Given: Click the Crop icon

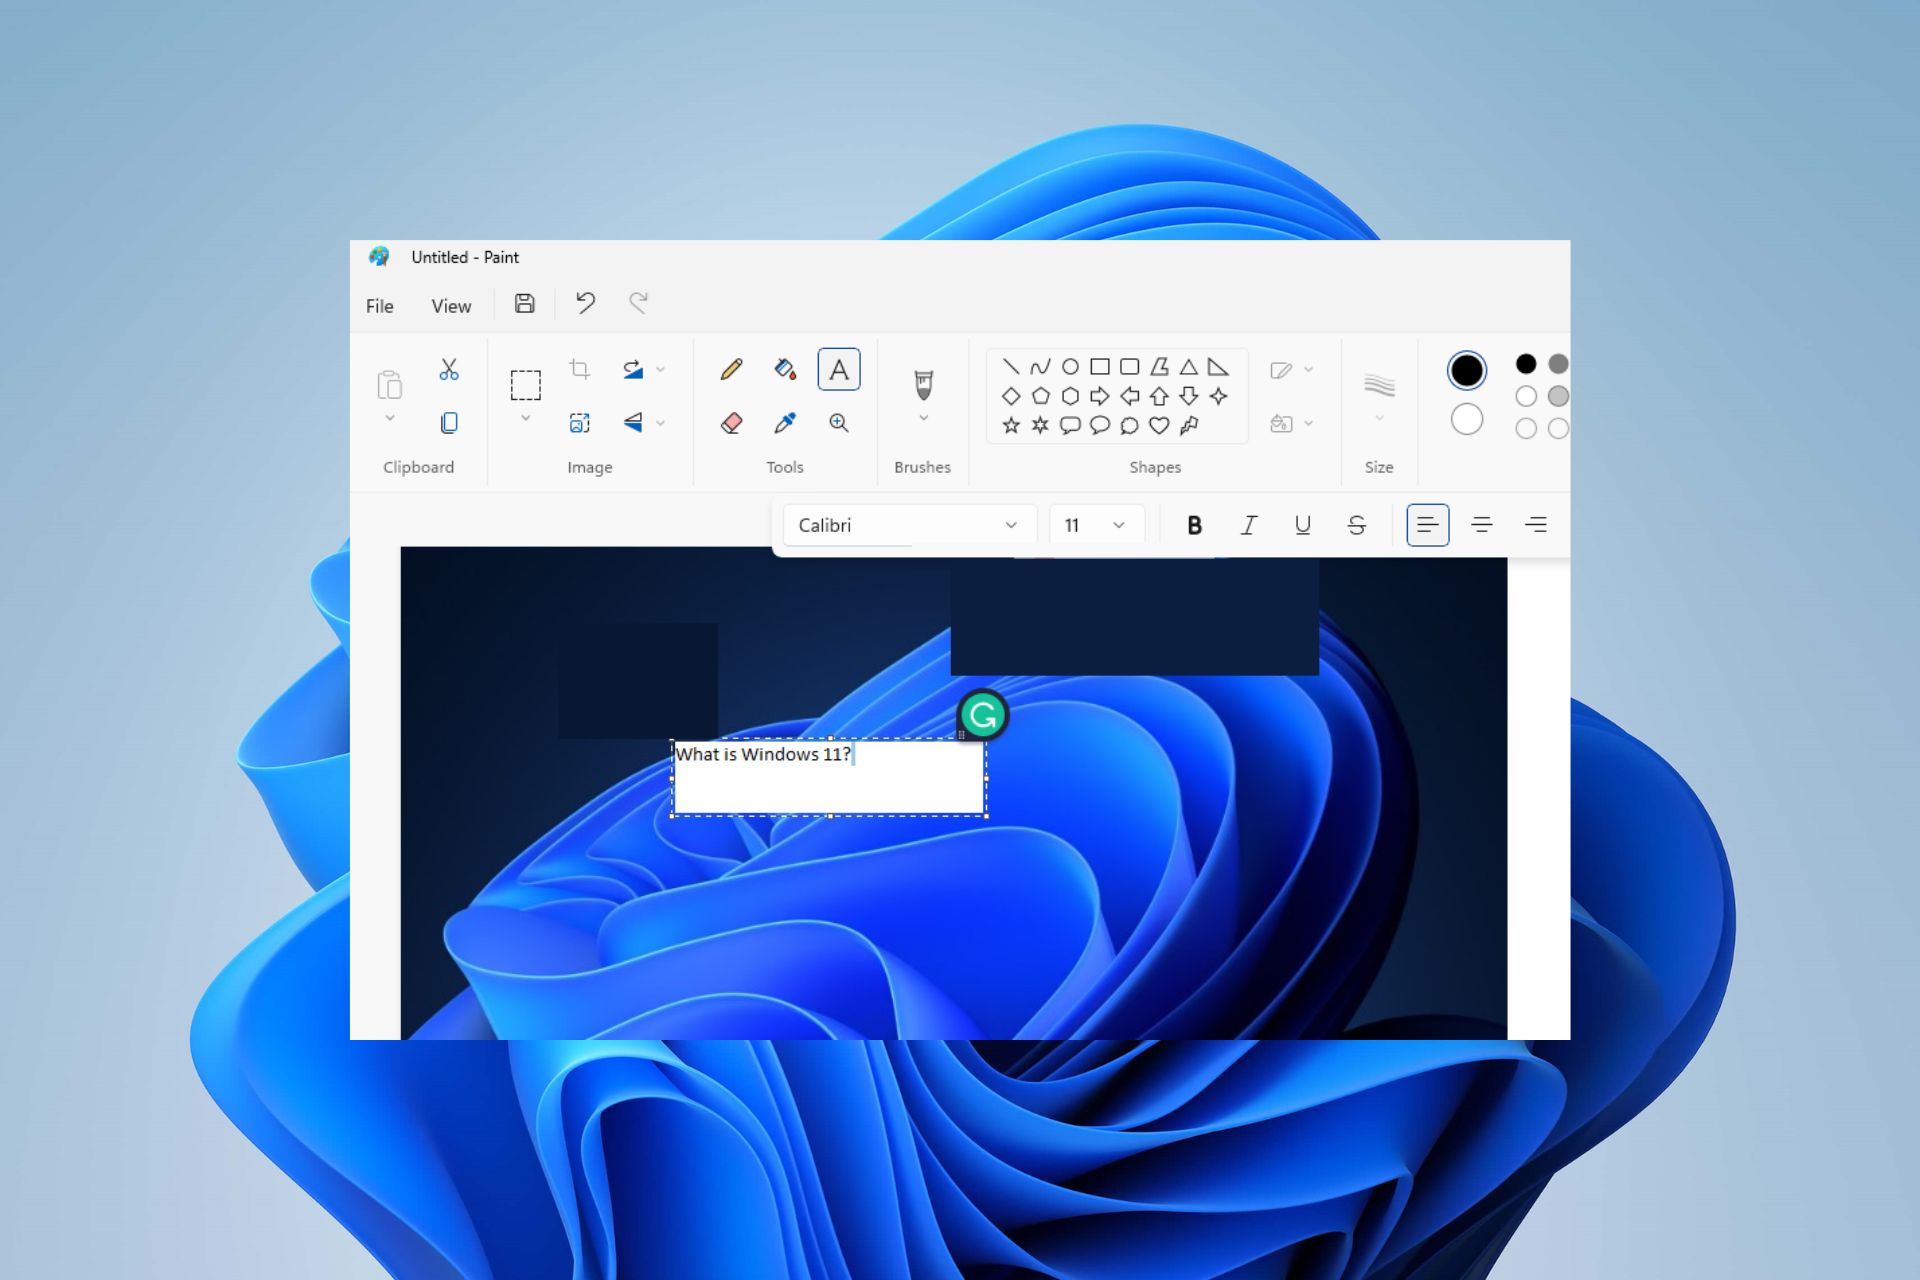Looking at the screenshot, I should pos(579,370).
